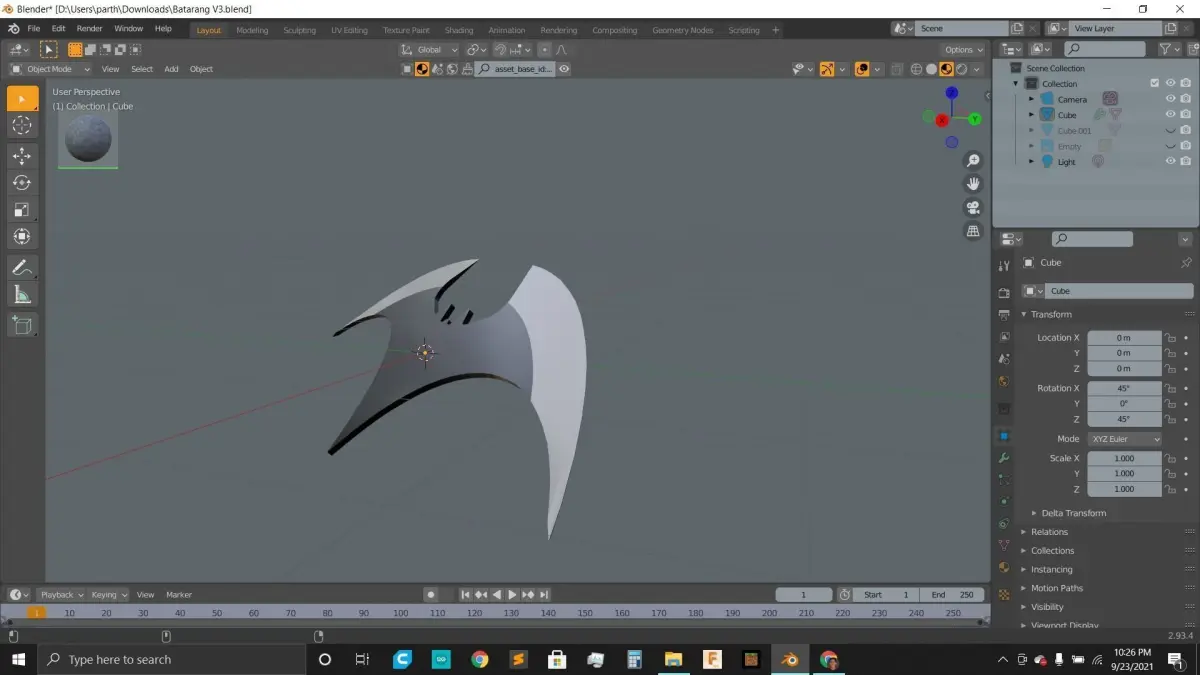
Task: Open the viewport Add menu
Action: click(x=171, y=69)
